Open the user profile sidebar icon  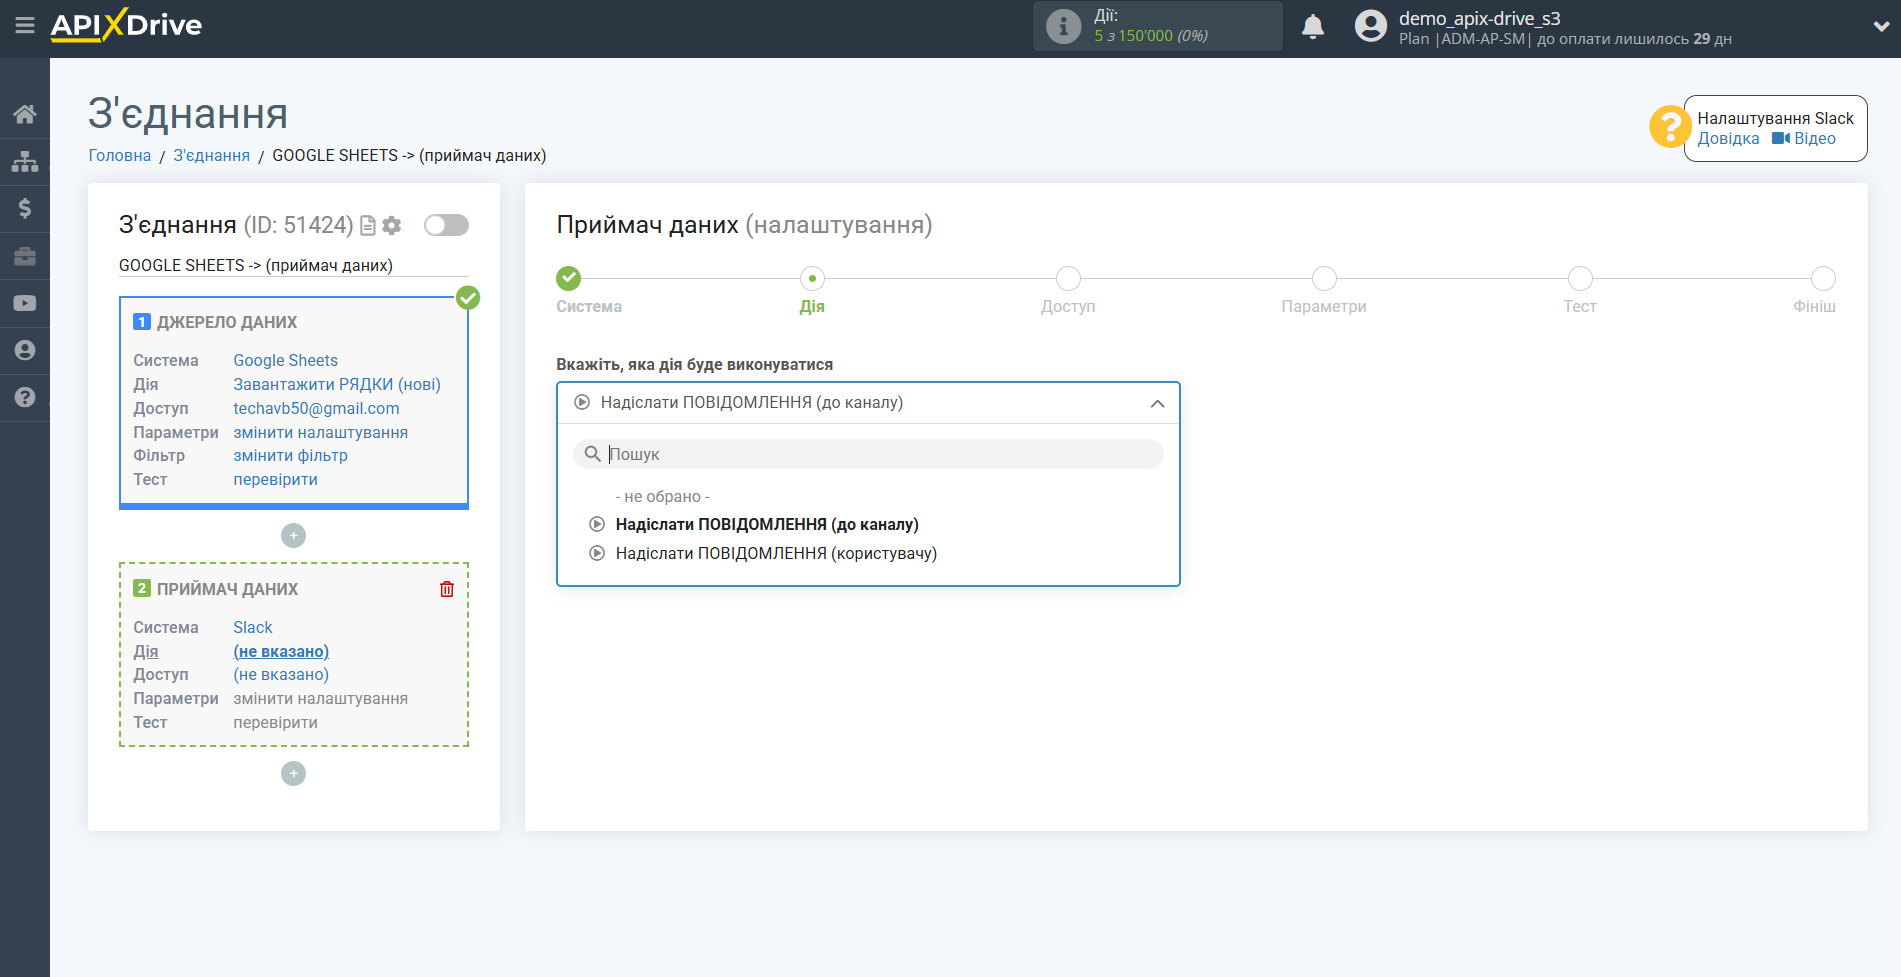click(x=25, y=350)
